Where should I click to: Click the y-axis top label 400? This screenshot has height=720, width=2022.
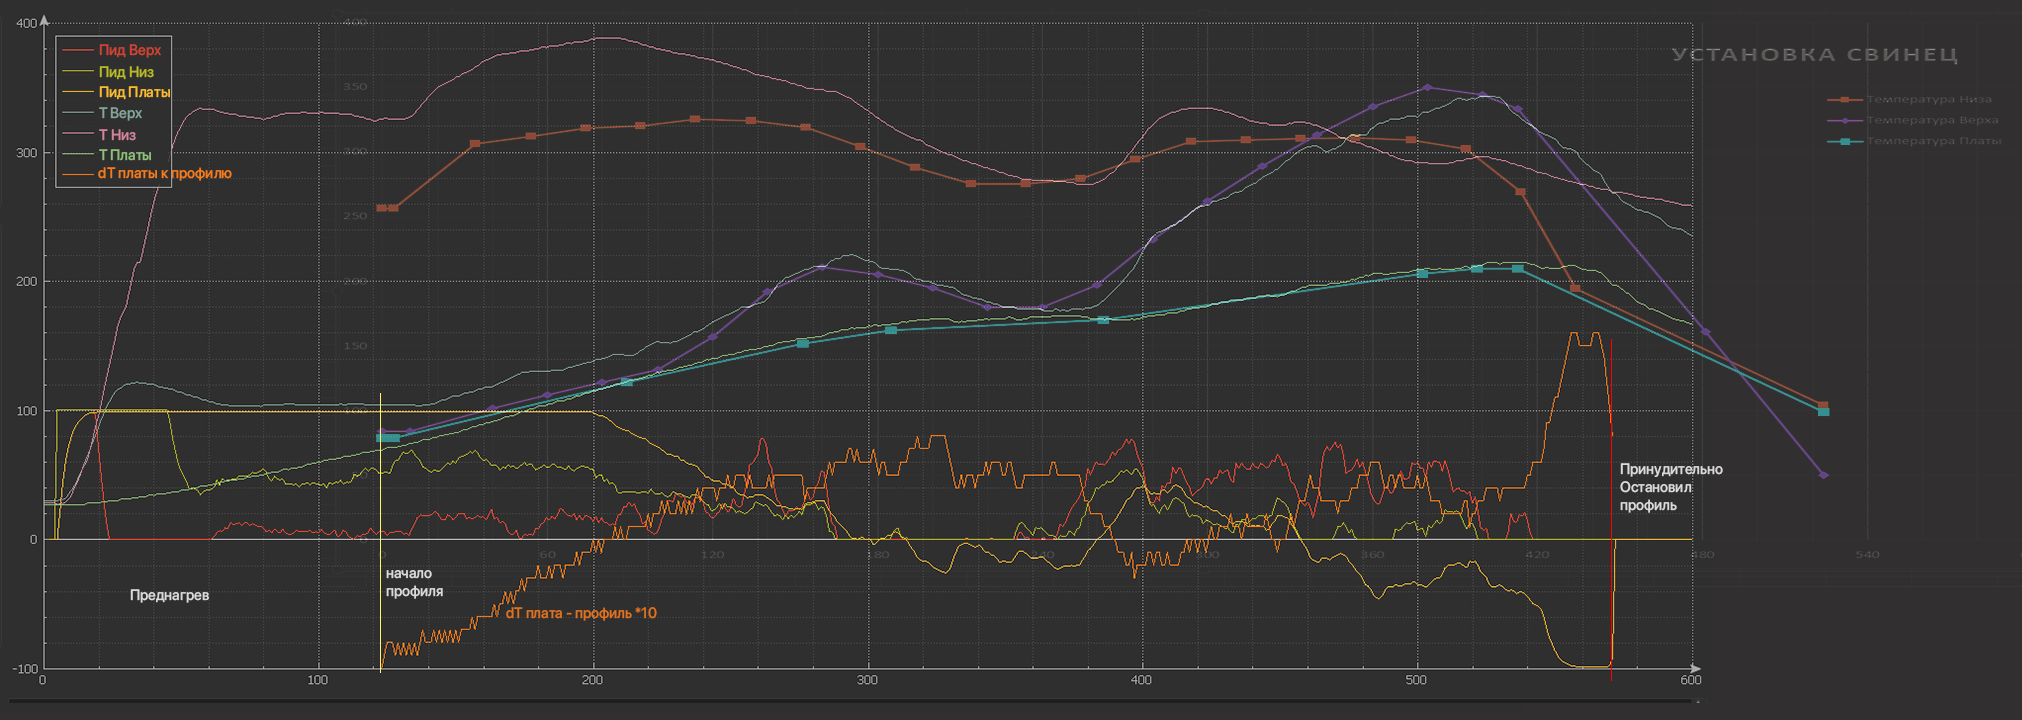(x=28, y=23)
